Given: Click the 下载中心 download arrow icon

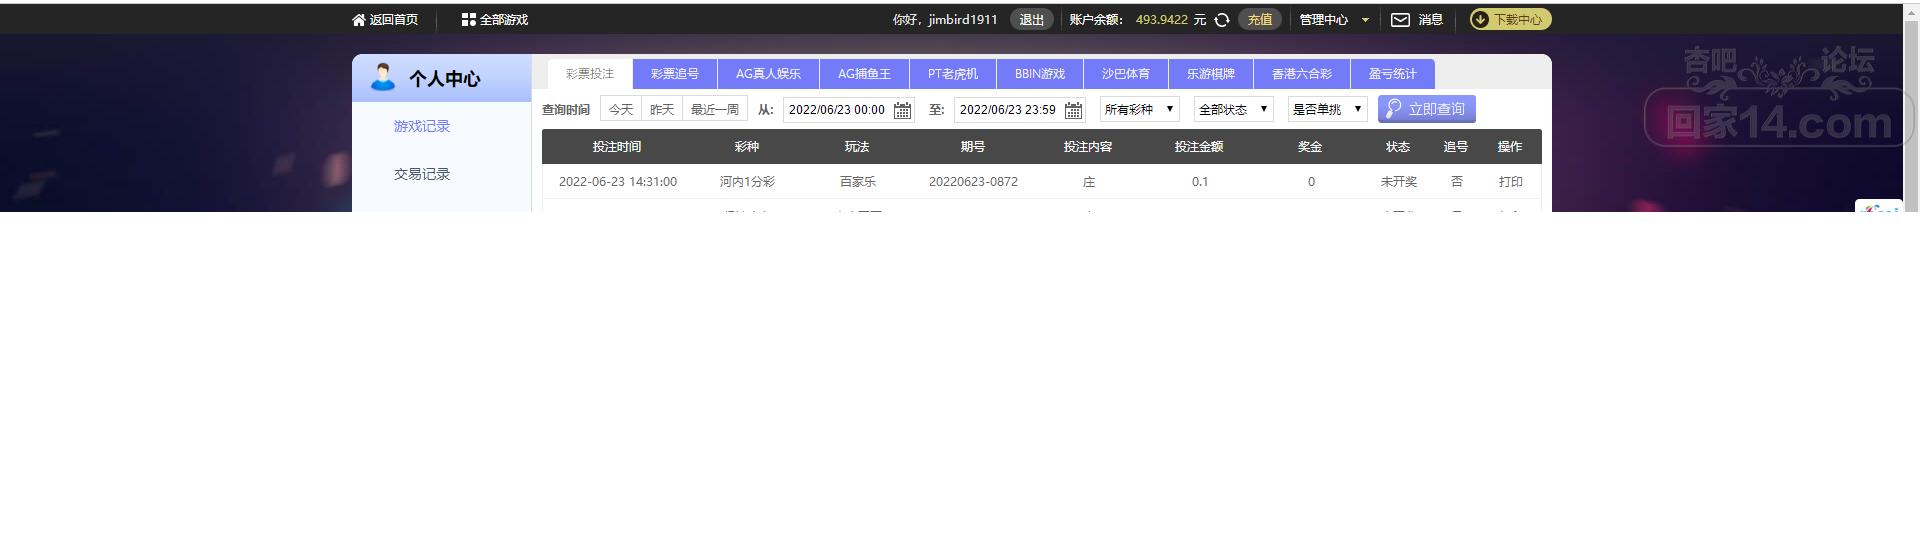Looking at the screenshot, I should point(1481,19).
